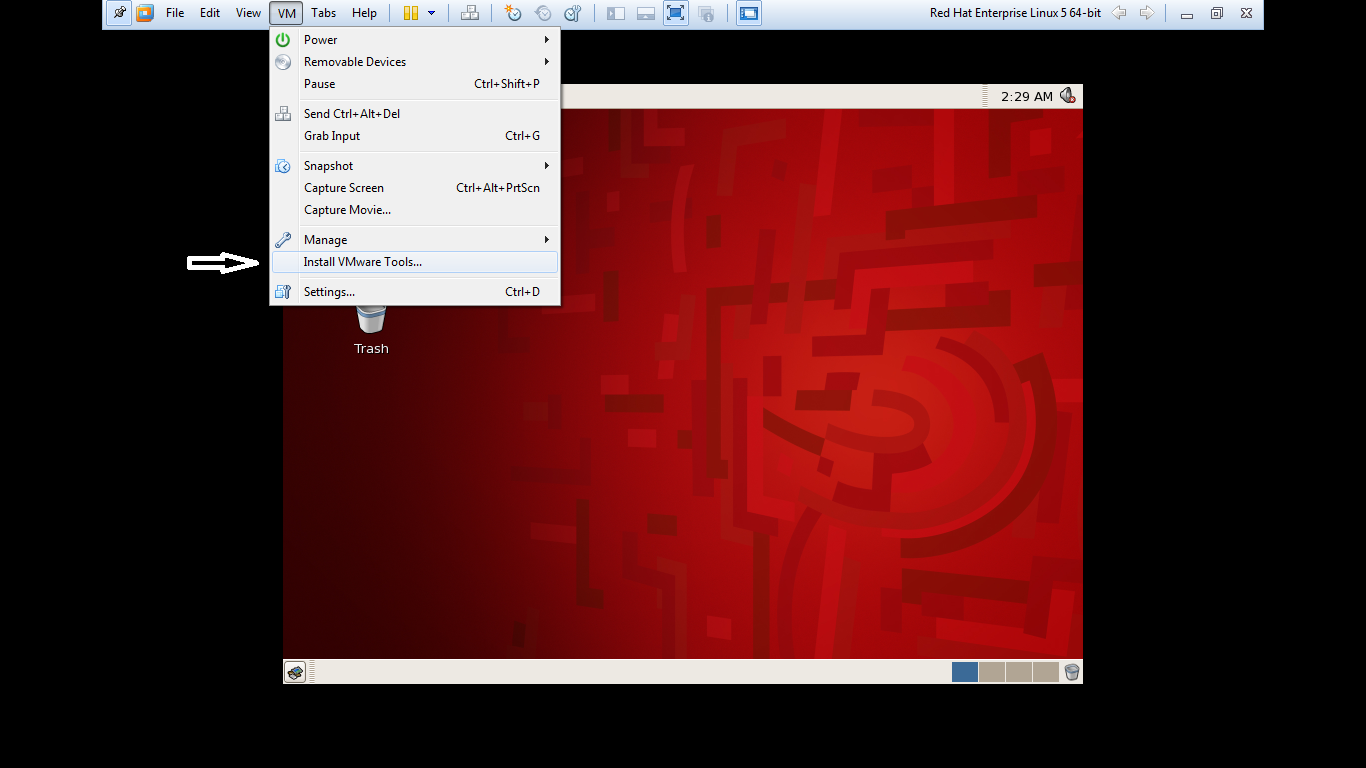Click the green Power icon in the menu
The height and width of the screenshot is (768, 1366).
point(283,40)
